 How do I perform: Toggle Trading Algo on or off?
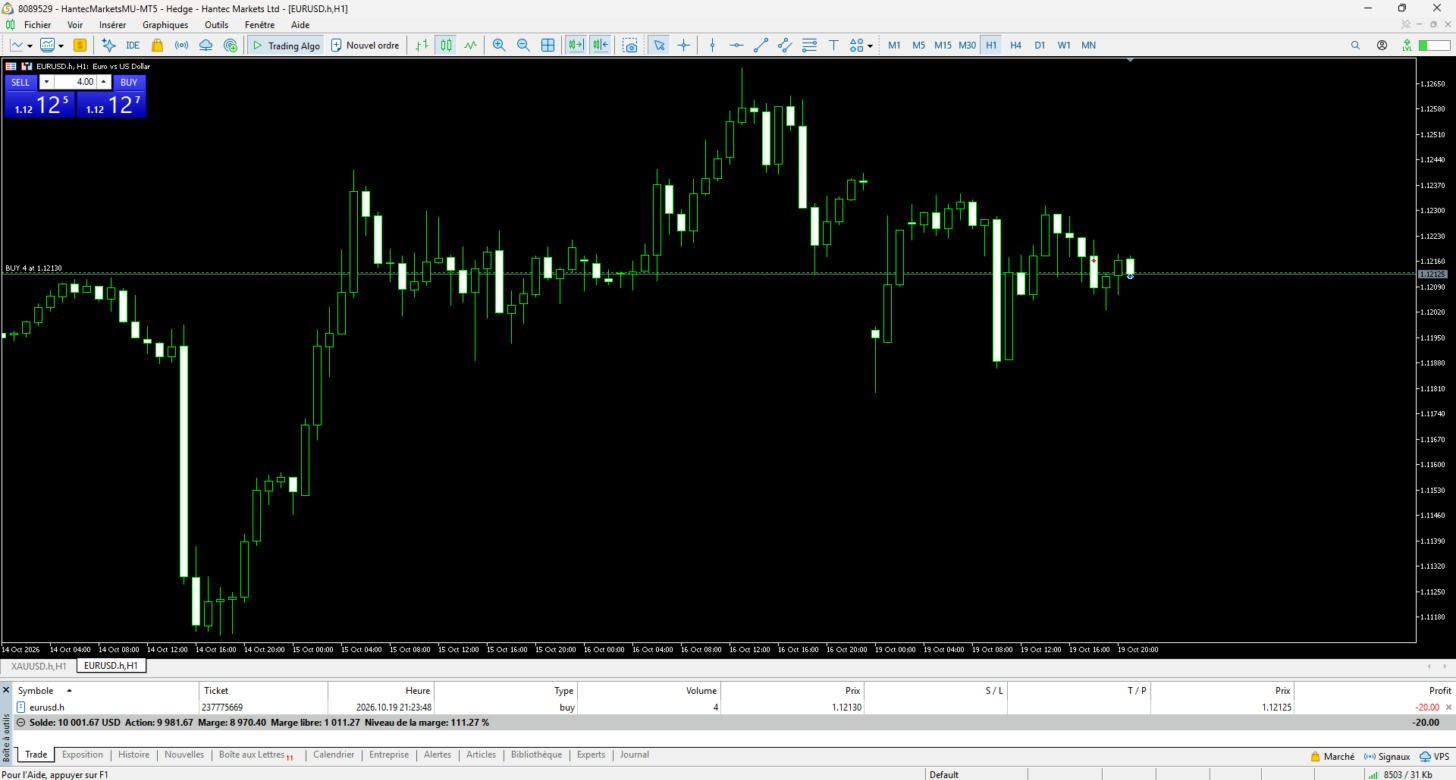click(x=285, y=45)
